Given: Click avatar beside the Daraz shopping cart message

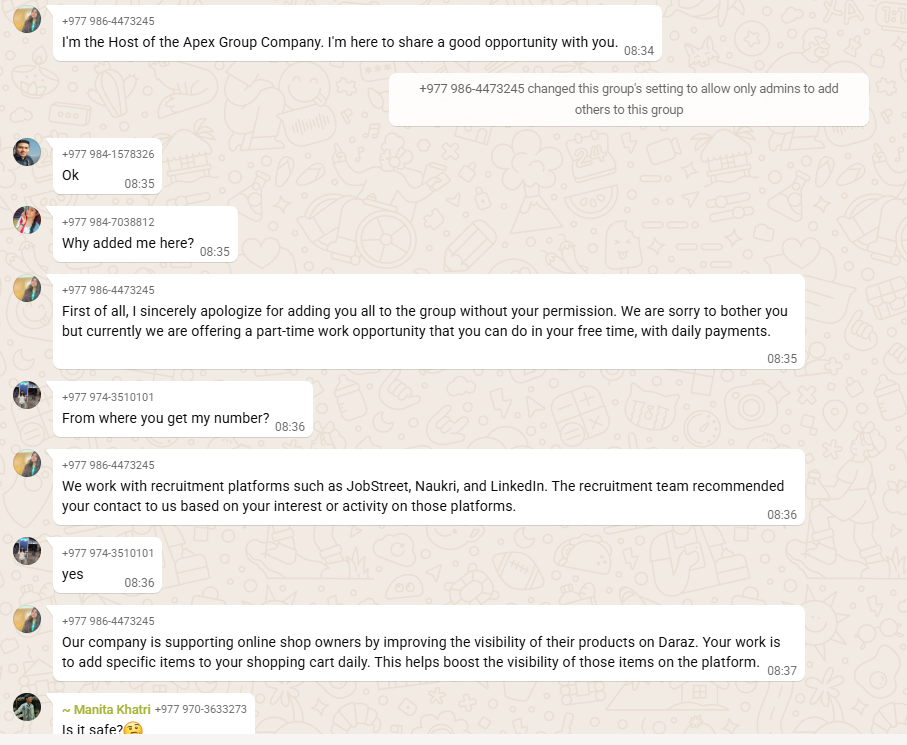Looking at the screenshot, I should [27, 619].
